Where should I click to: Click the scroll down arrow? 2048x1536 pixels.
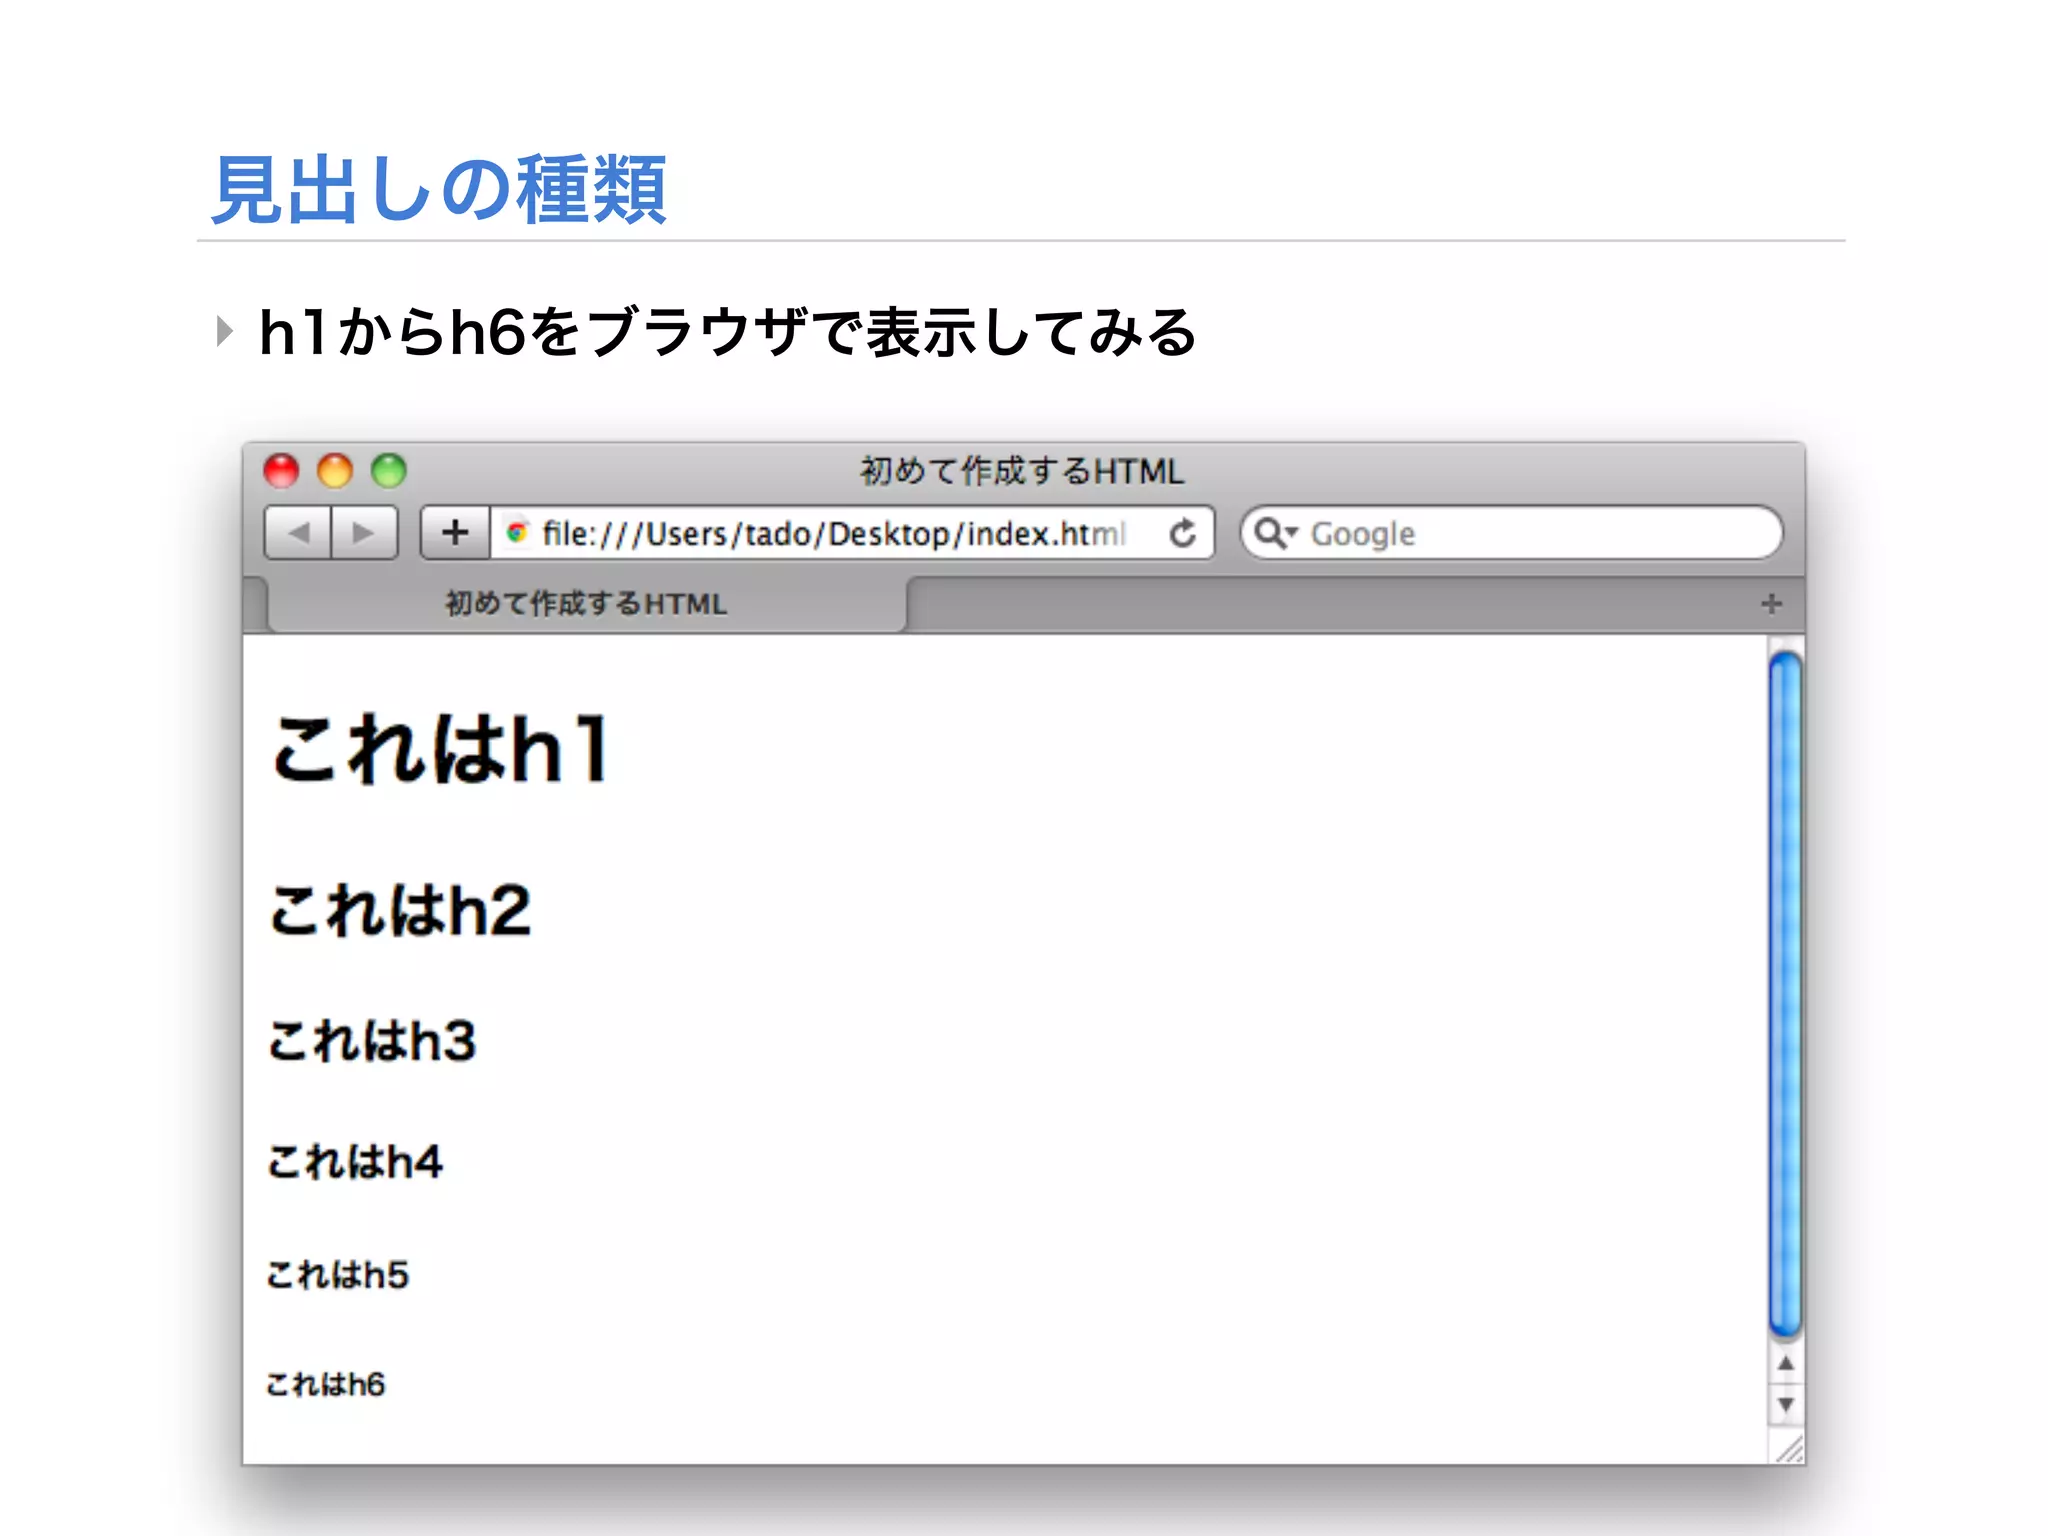pos(1786,1404)
